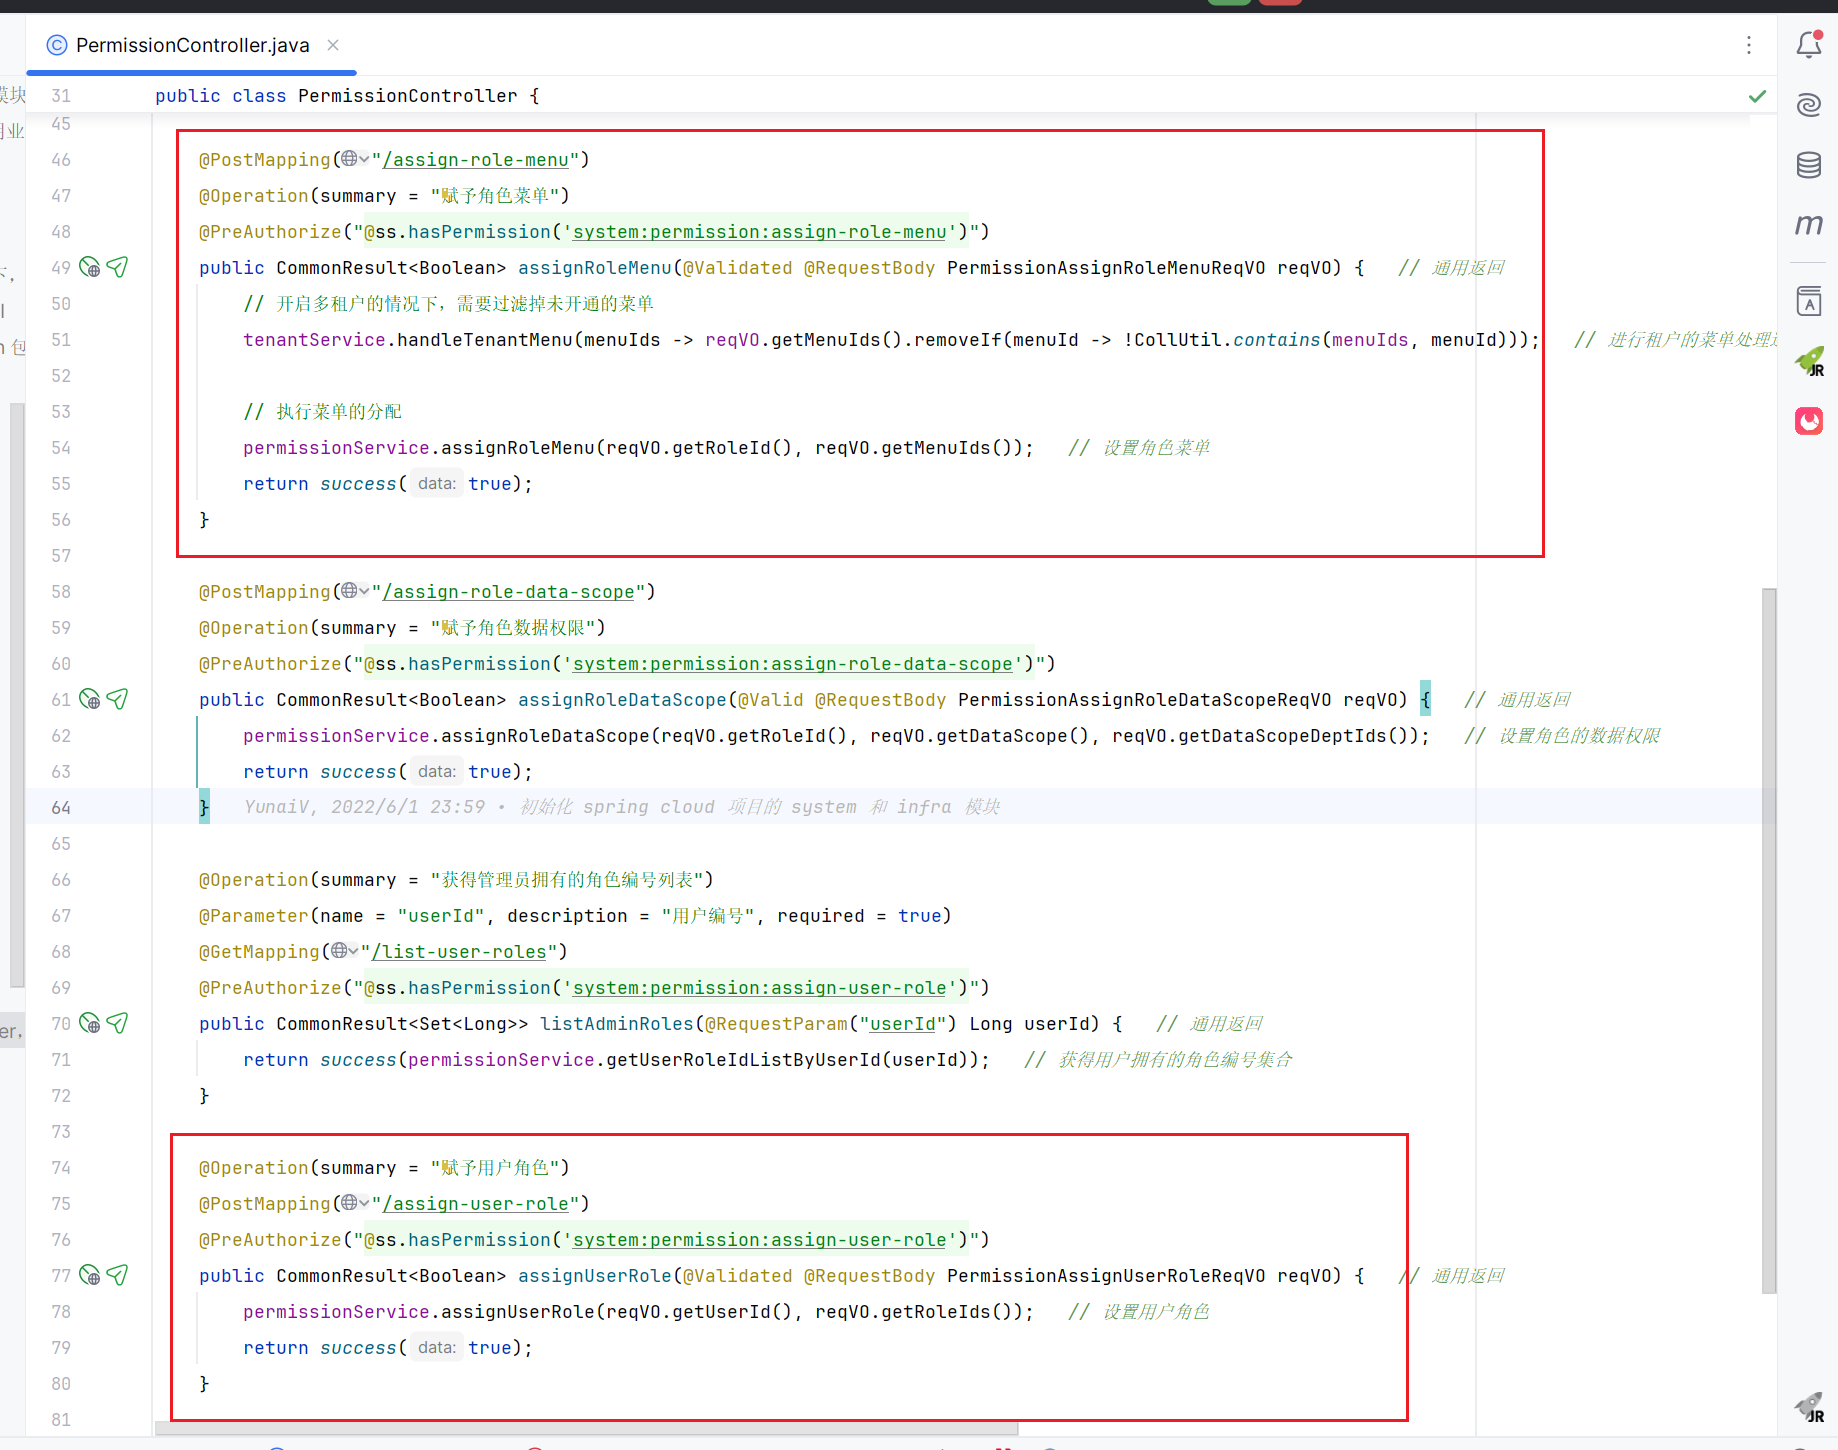Click the data: inlay hint on line 79
This screenshot has width=1838, height=1450.
(436, 1348)
